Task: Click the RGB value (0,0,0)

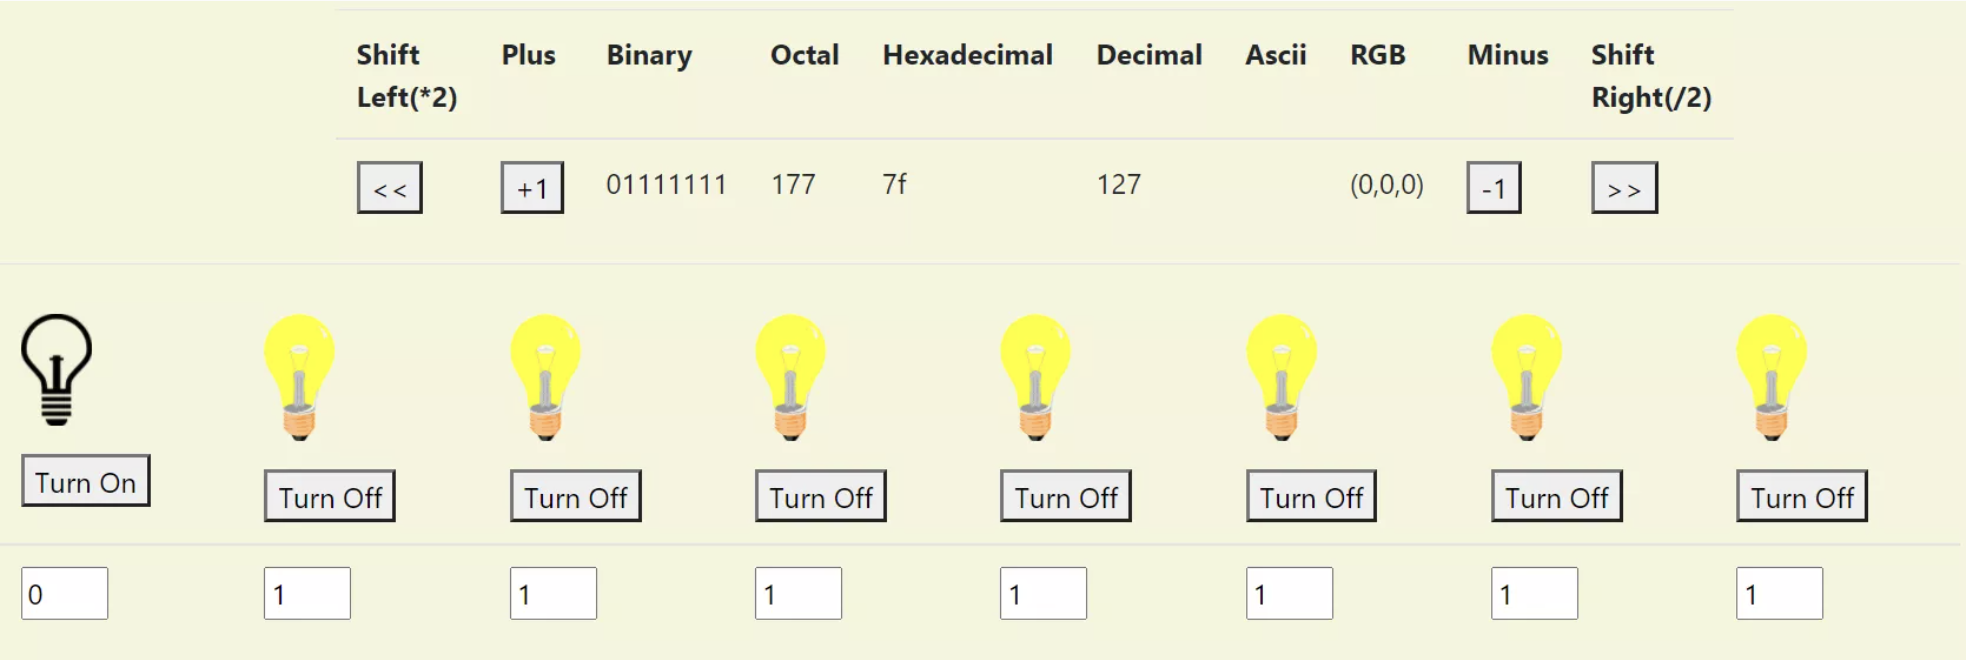Action: 1386,185
